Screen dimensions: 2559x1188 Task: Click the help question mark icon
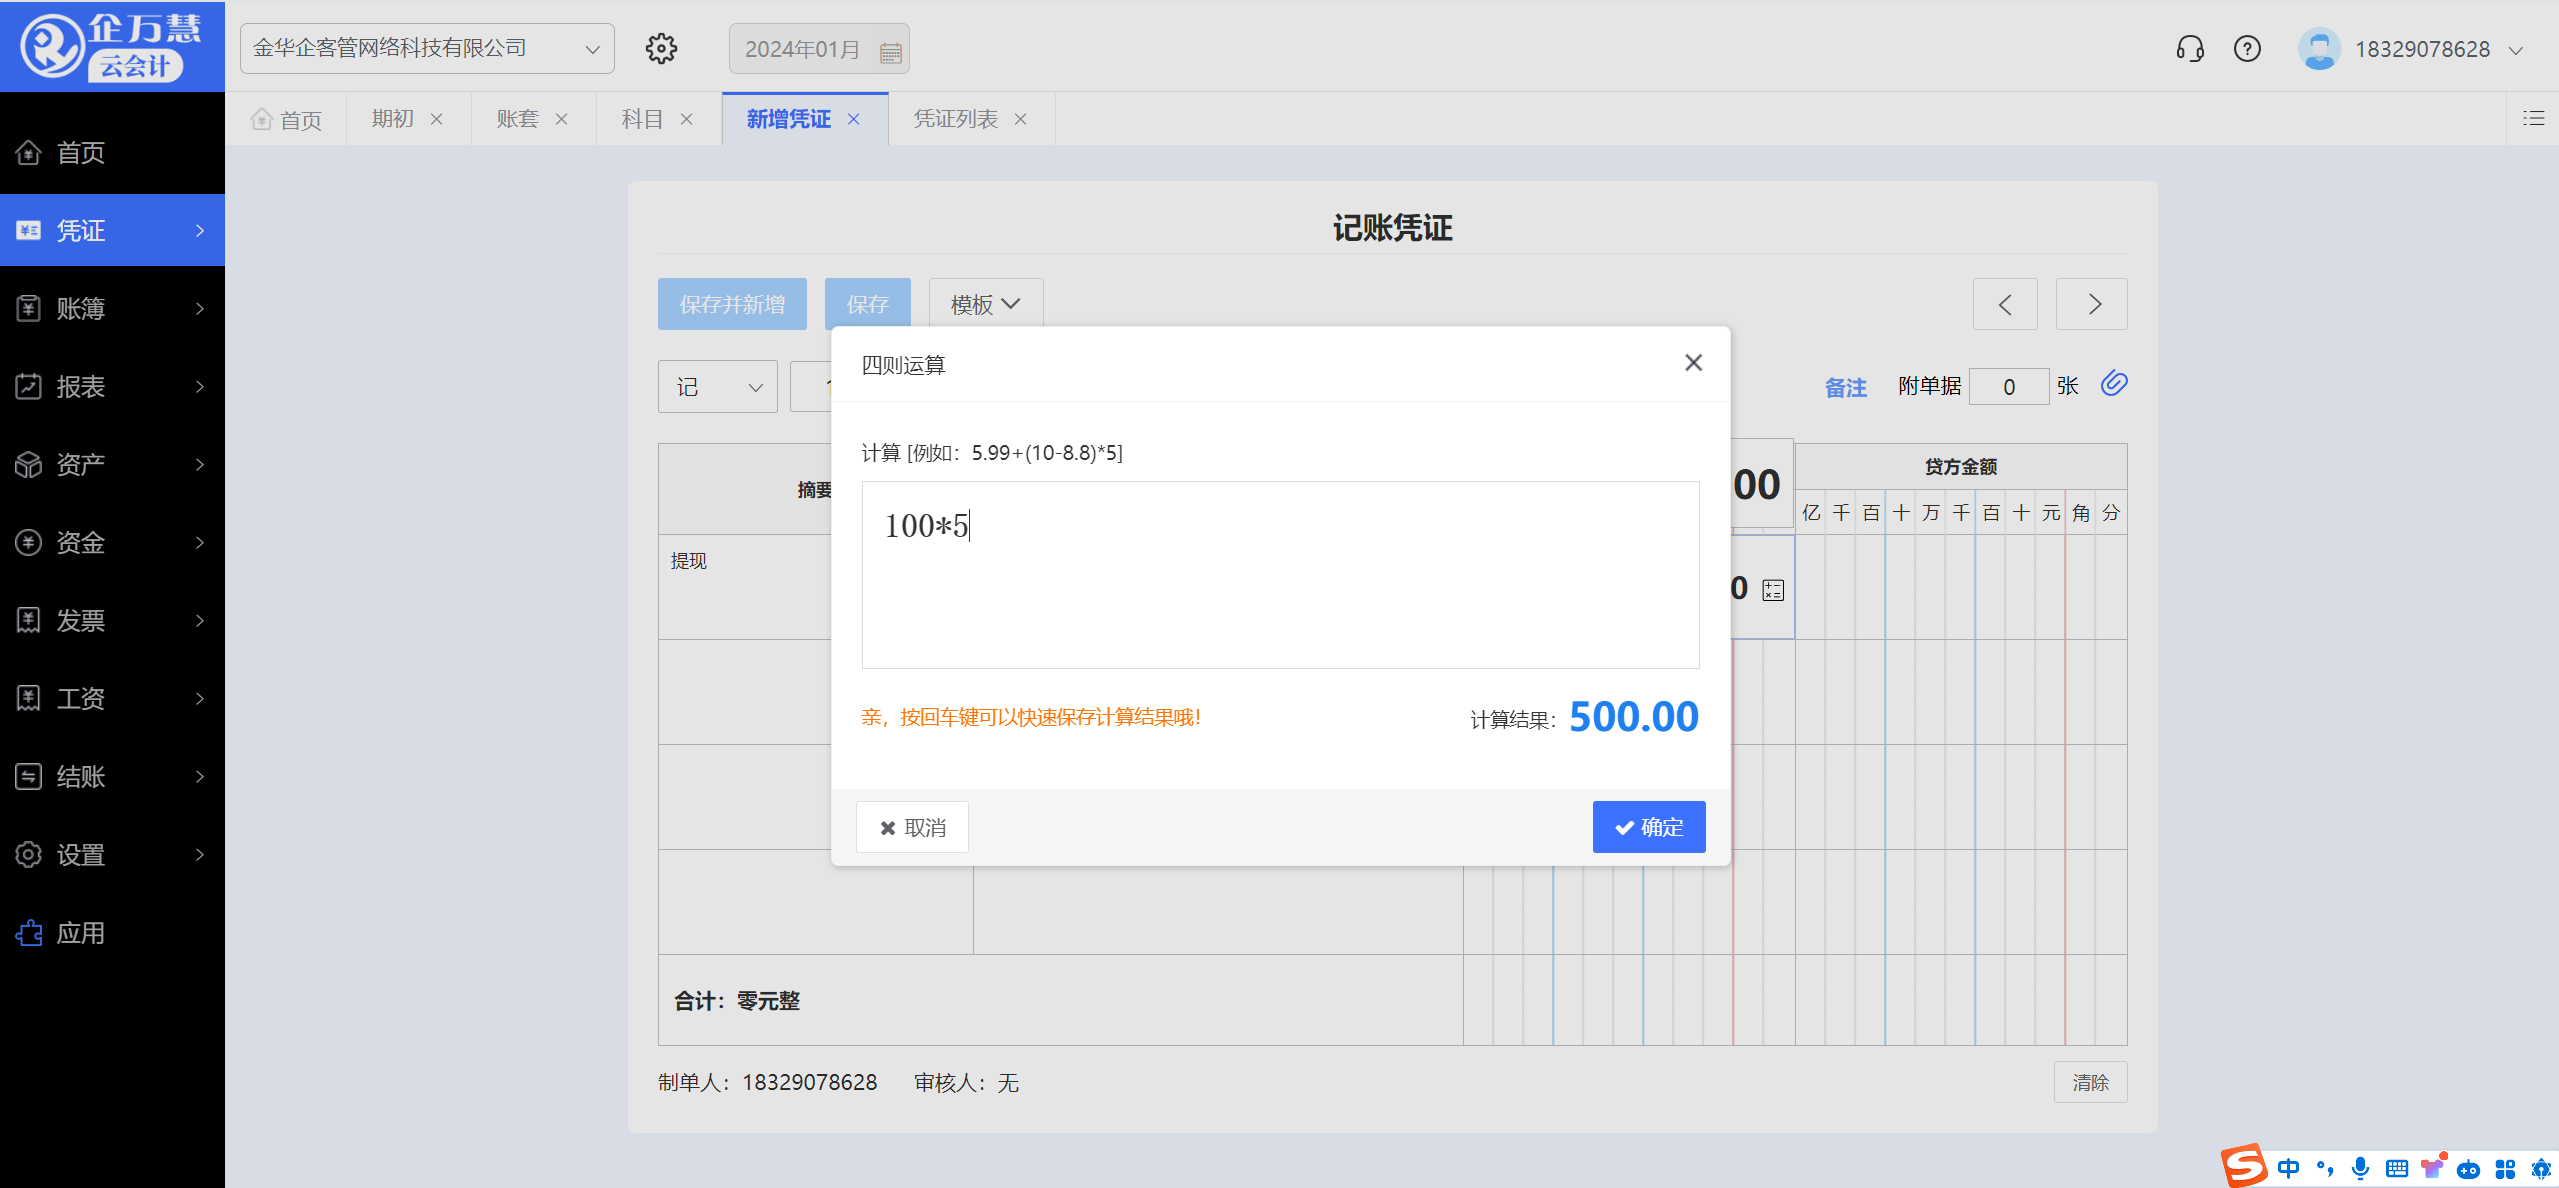pyautogui.click(x=2247, y=48)
